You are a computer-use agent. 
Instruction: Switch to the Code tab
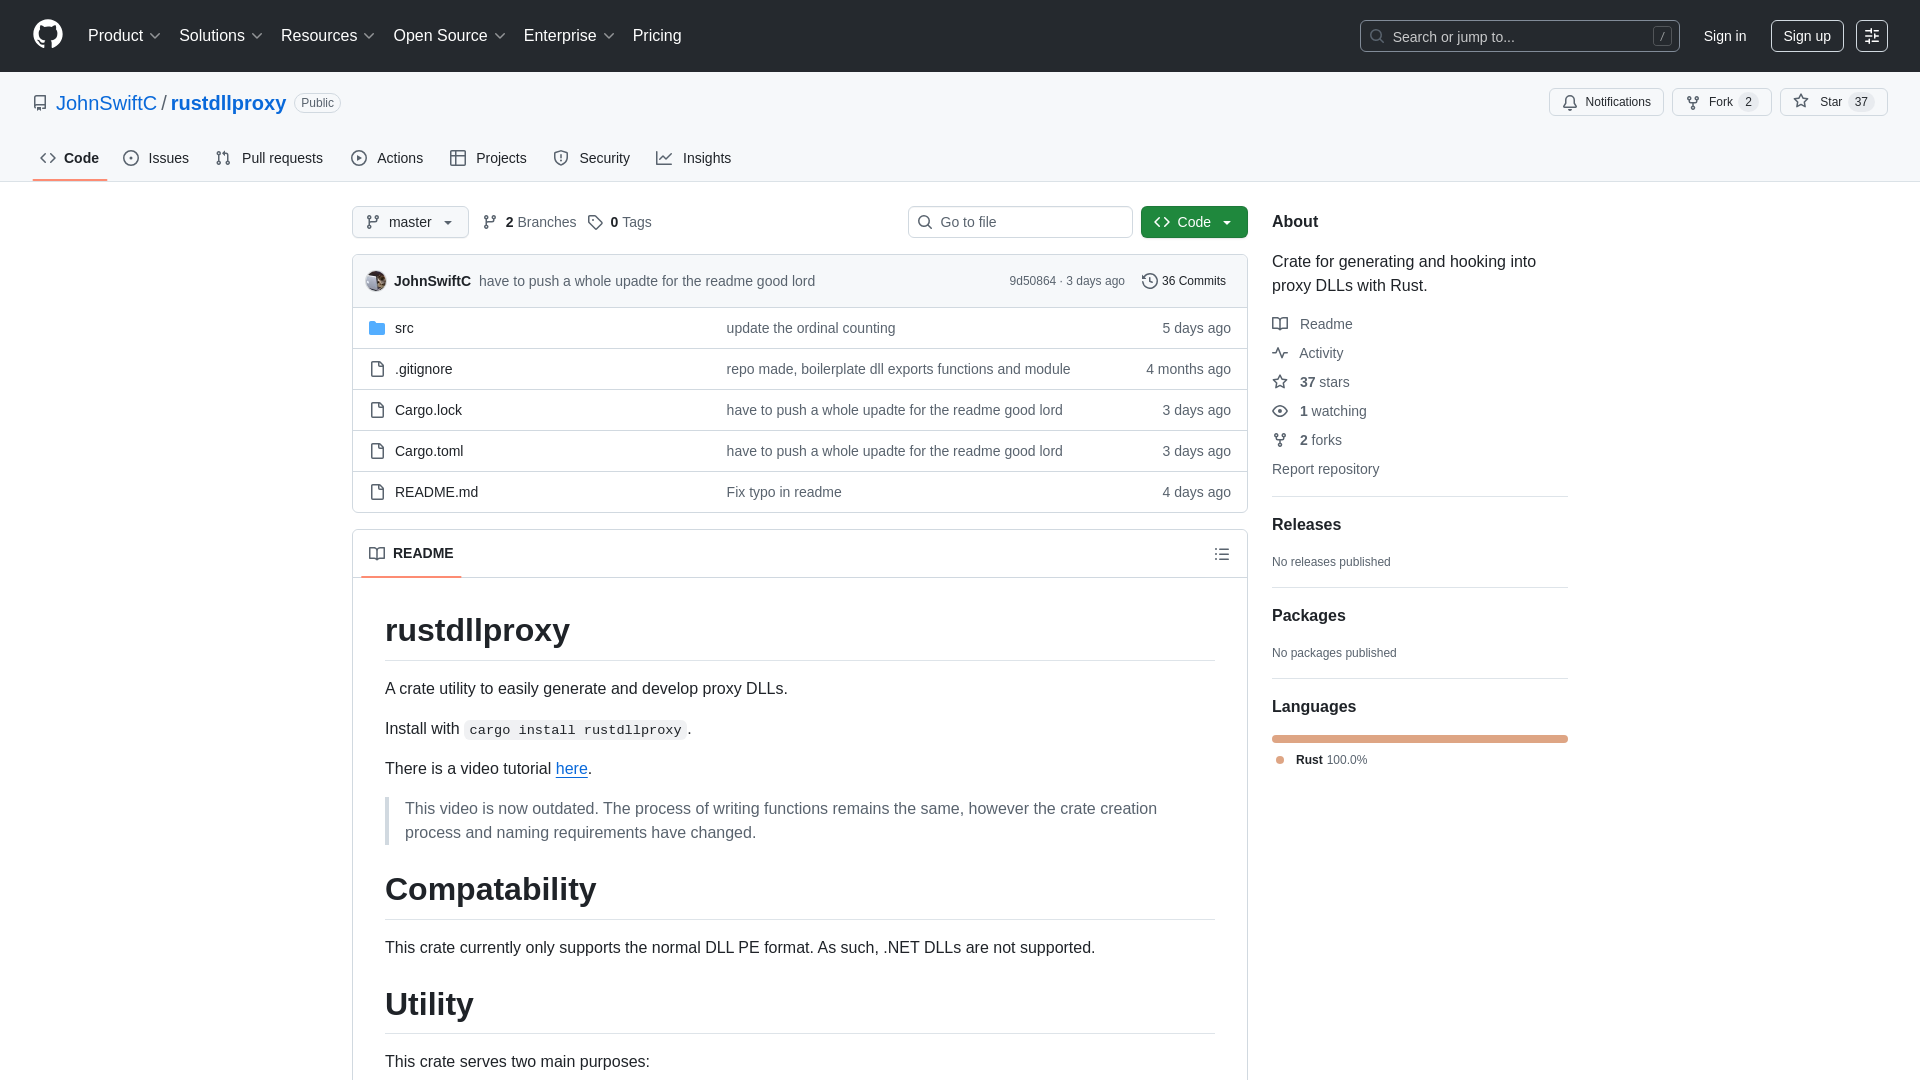click(70, 158)
